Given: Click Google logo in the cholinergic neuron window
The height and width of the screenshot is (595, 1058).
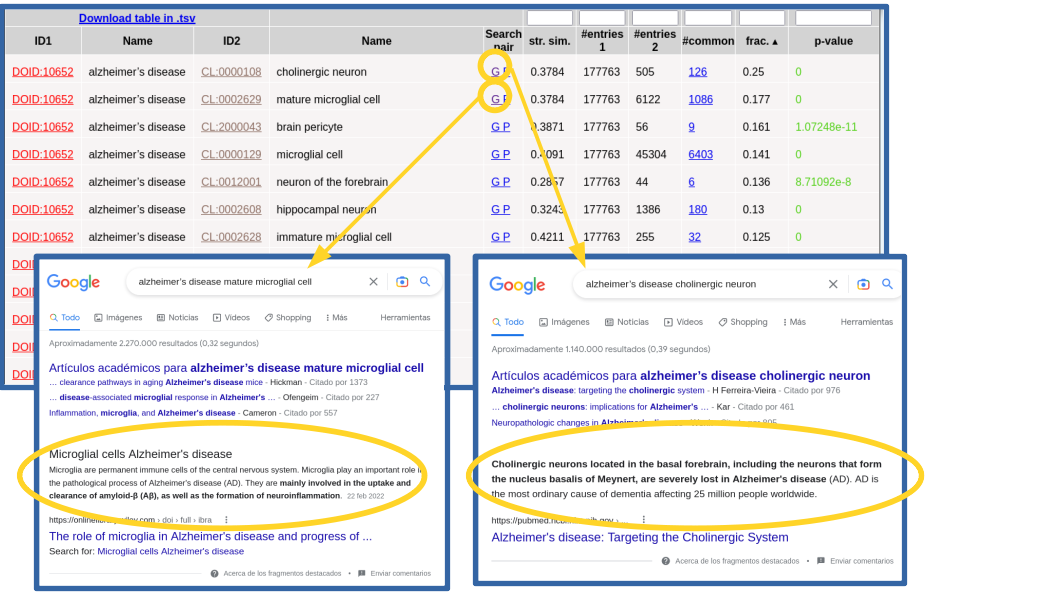Looking at the screenshot, I should coord(517,285).
